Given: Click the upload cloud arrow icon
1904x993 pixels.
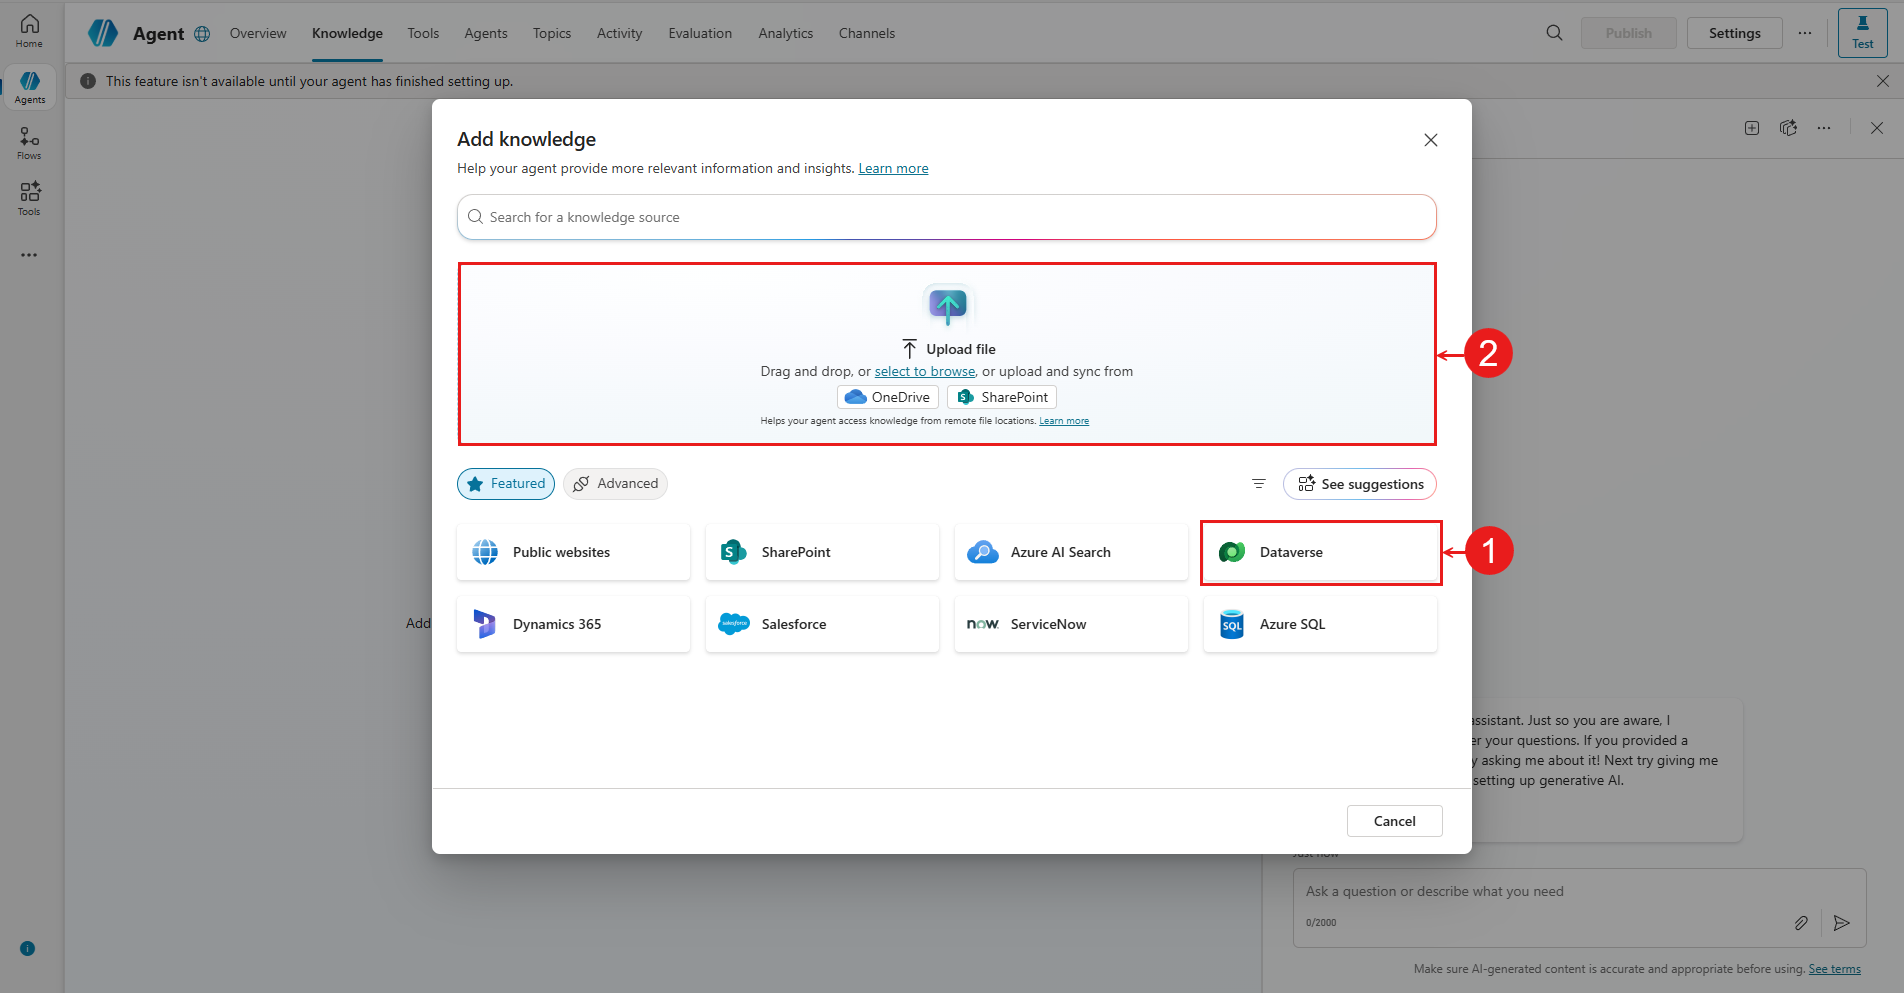Looking at the screenshot, I should 948,305.
